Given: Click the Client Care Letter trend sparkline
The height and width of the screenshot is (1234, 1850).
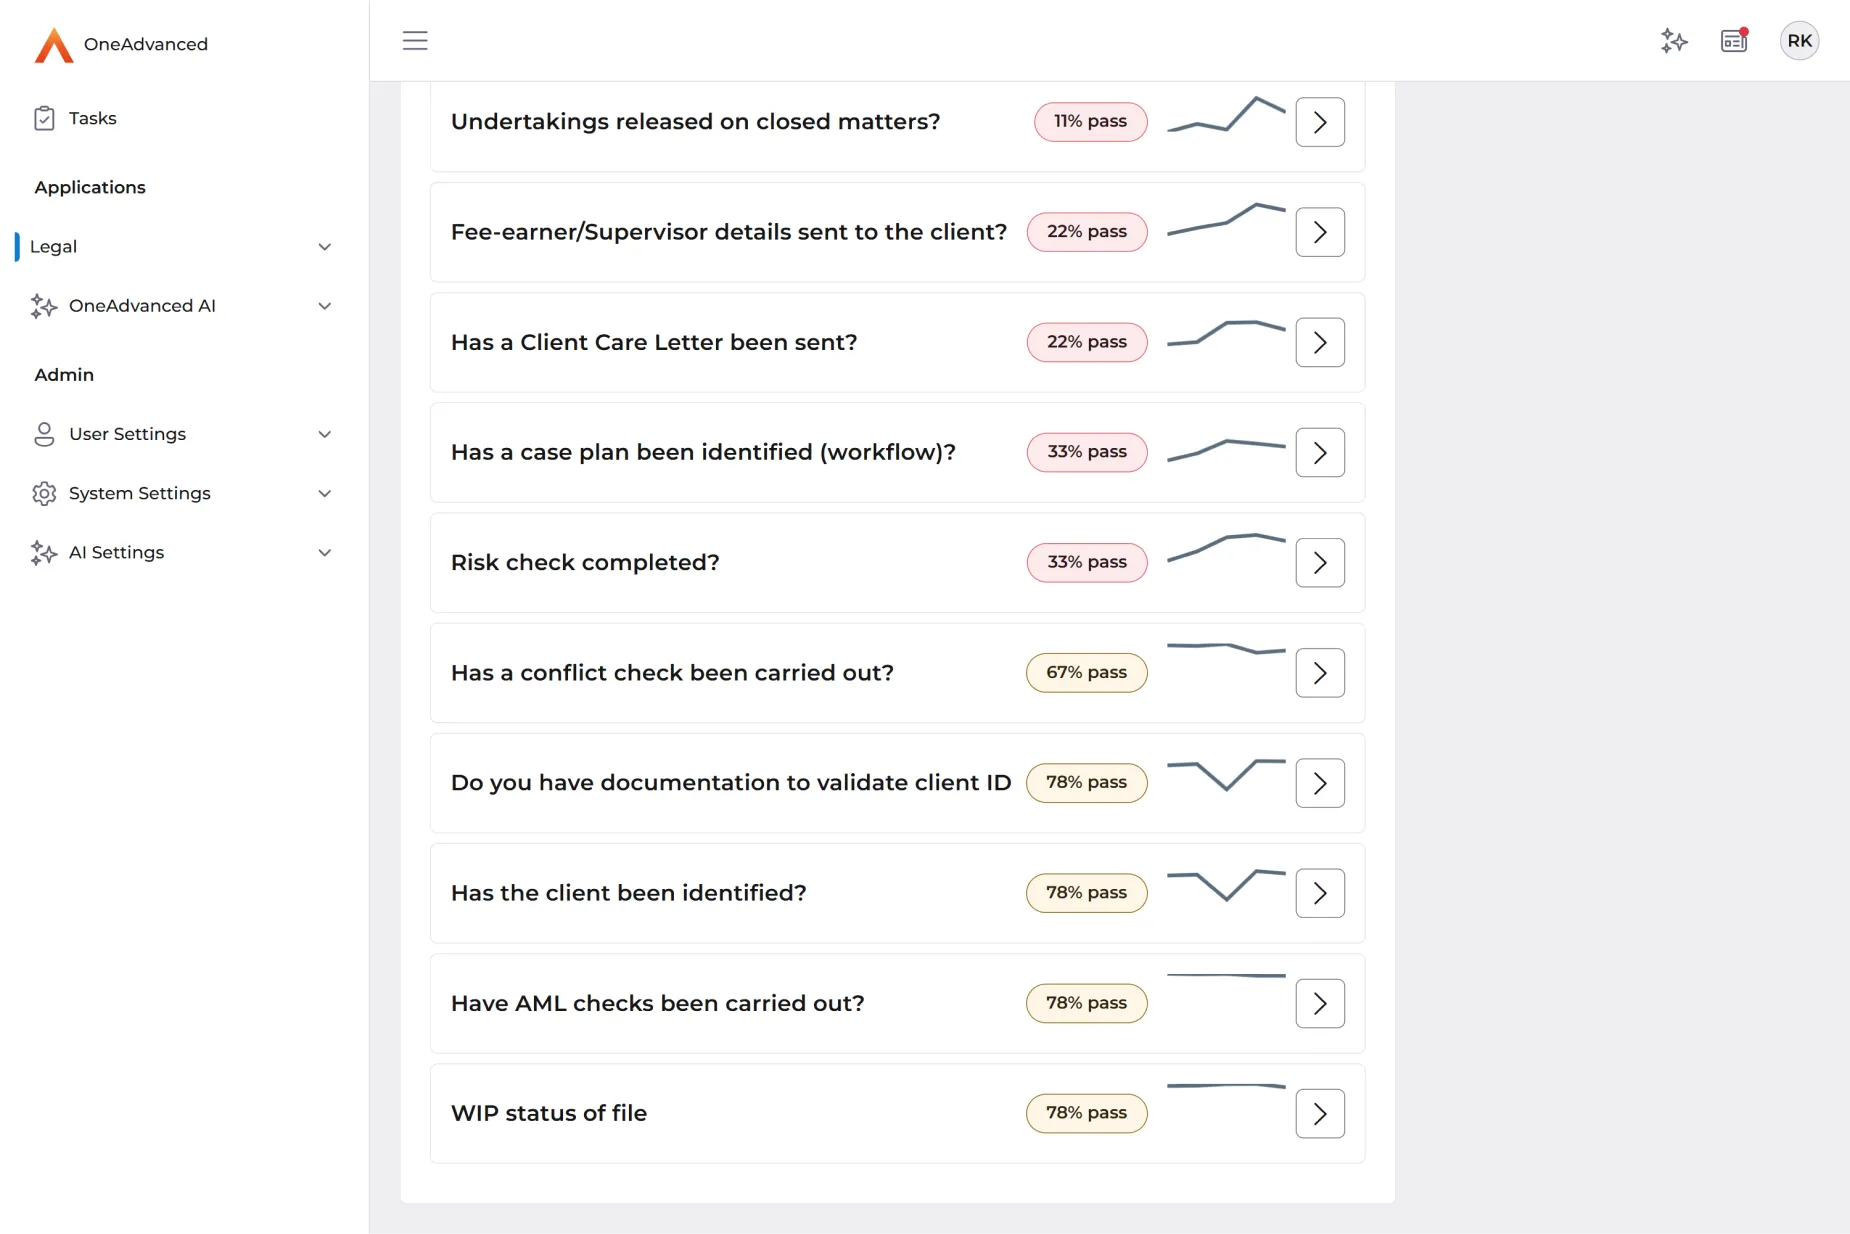Looking at the screenshot, I should 1226,332.
